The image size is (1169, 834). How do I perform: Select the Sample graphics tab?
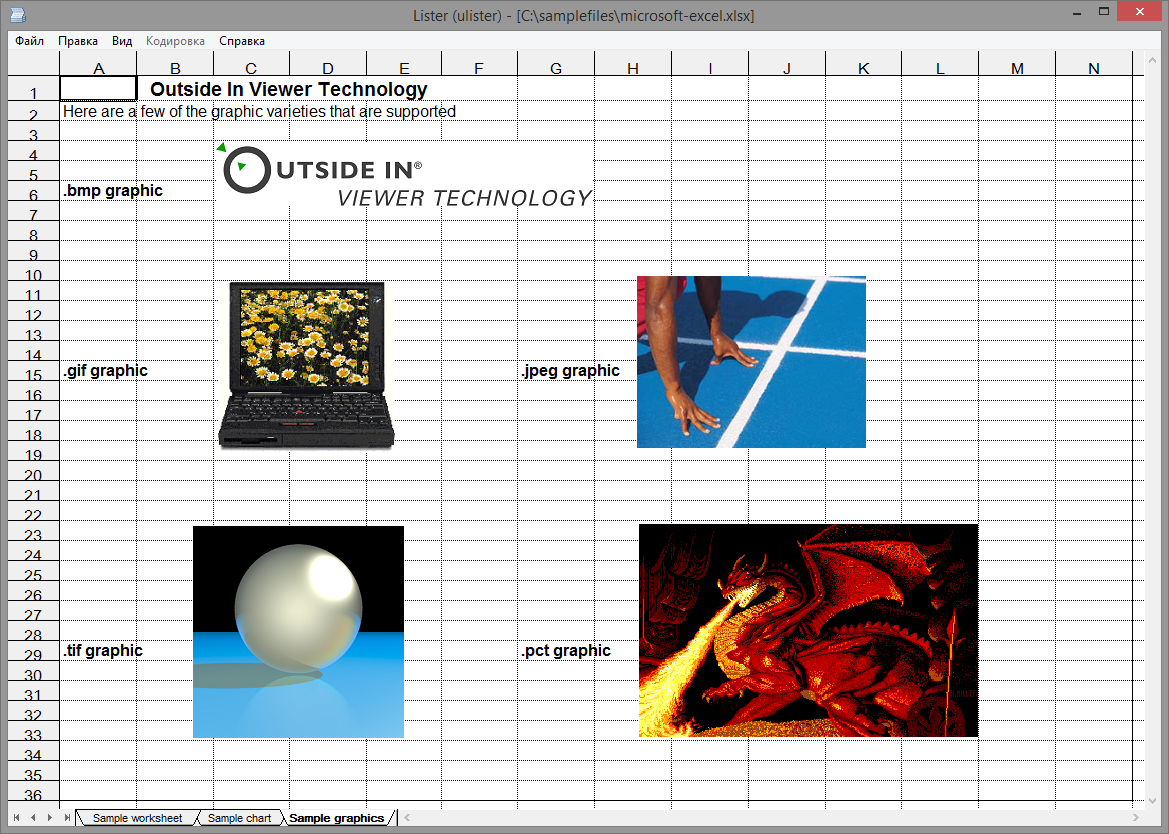[x=336, y=818]
